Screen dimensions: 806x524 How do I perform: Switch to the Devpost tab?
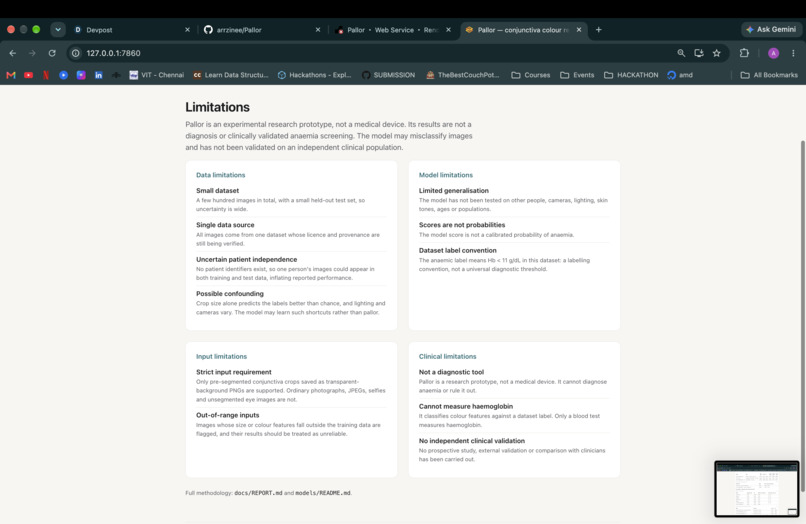(131, 30)
